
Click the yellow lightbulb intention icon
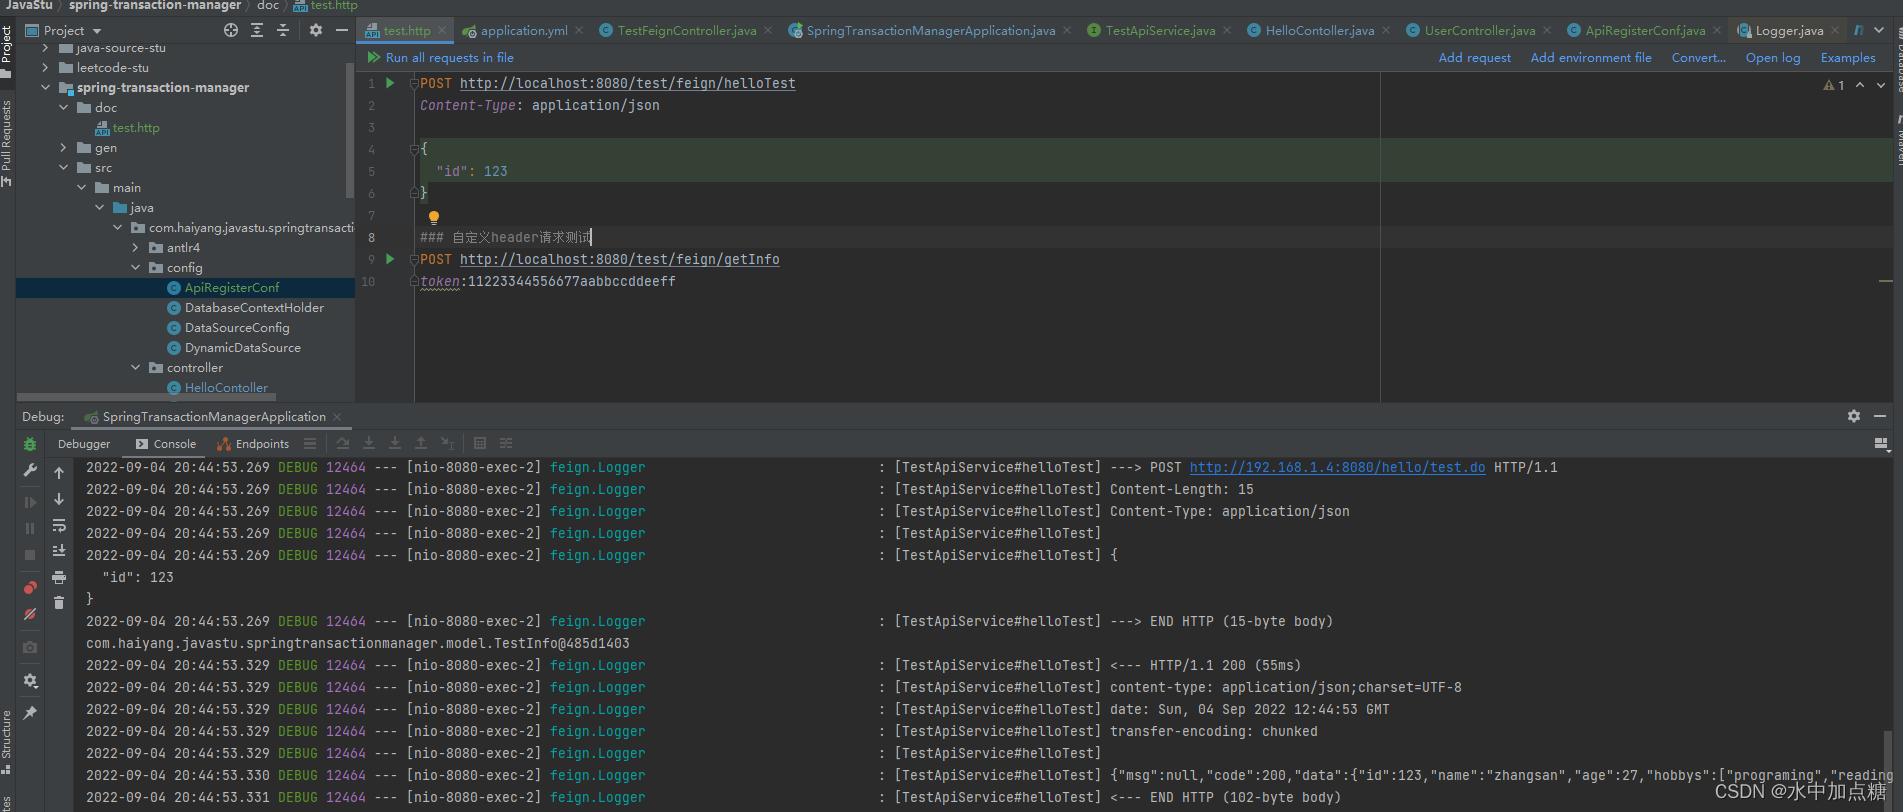click(x=434, y=217)
